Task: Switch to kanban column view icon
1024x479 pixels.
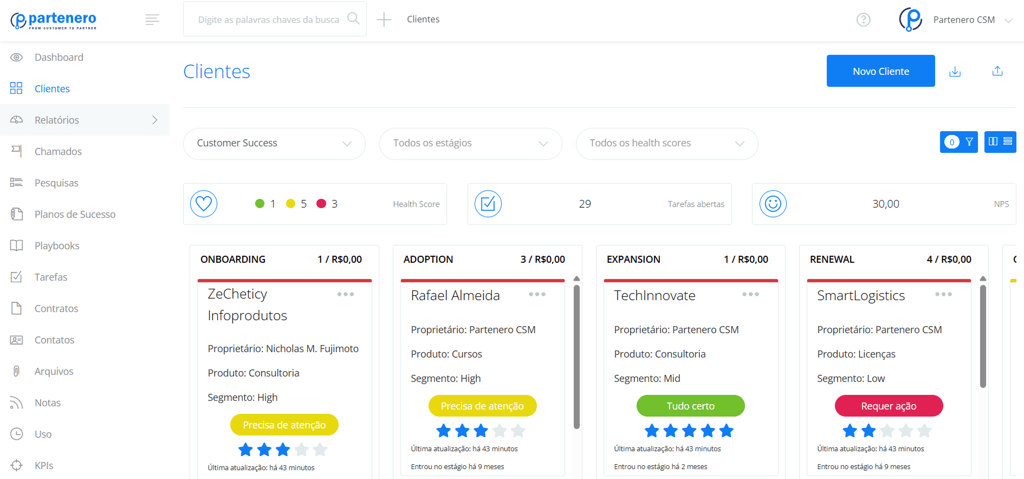Action: [x=993, y=141]
